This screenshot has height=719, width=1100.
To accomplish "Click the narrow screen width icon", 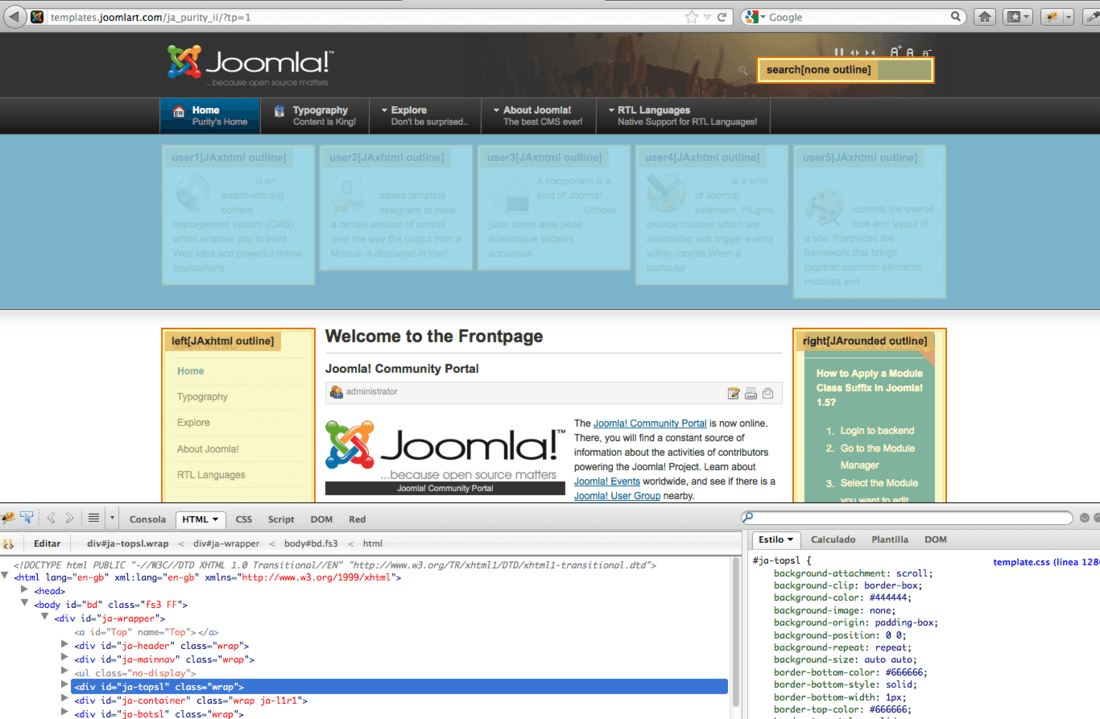I will [x=870, y=53].
